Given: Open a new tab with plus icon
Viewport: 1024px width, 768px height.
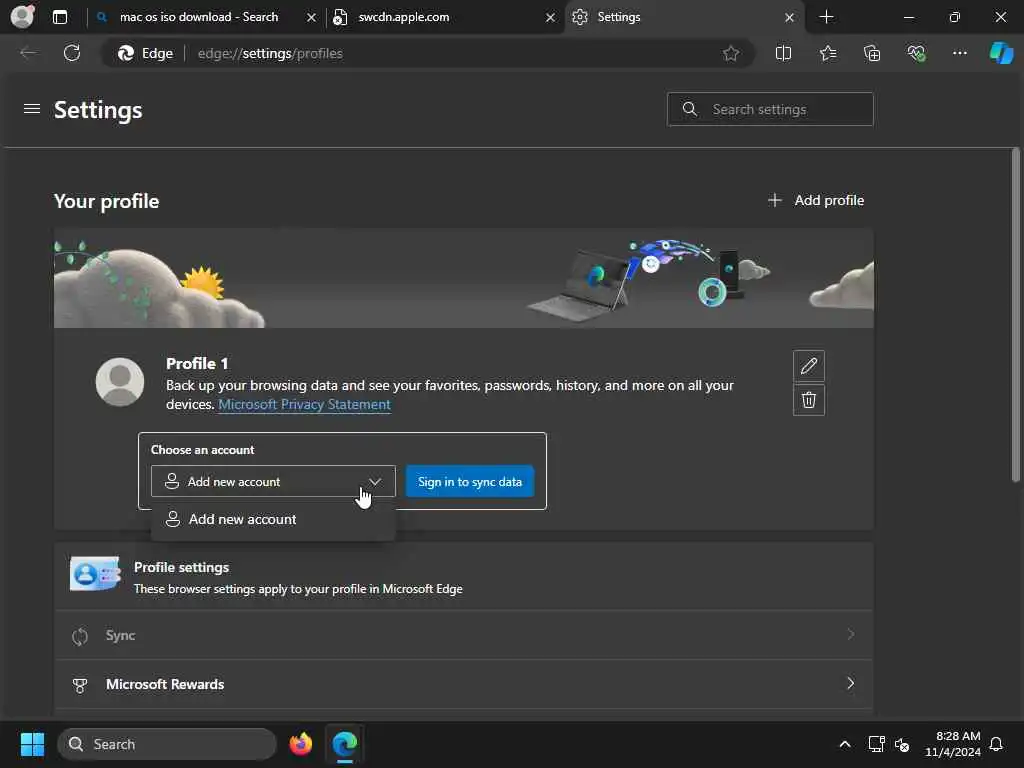Looking at the screenshot, I should point(826,17).
